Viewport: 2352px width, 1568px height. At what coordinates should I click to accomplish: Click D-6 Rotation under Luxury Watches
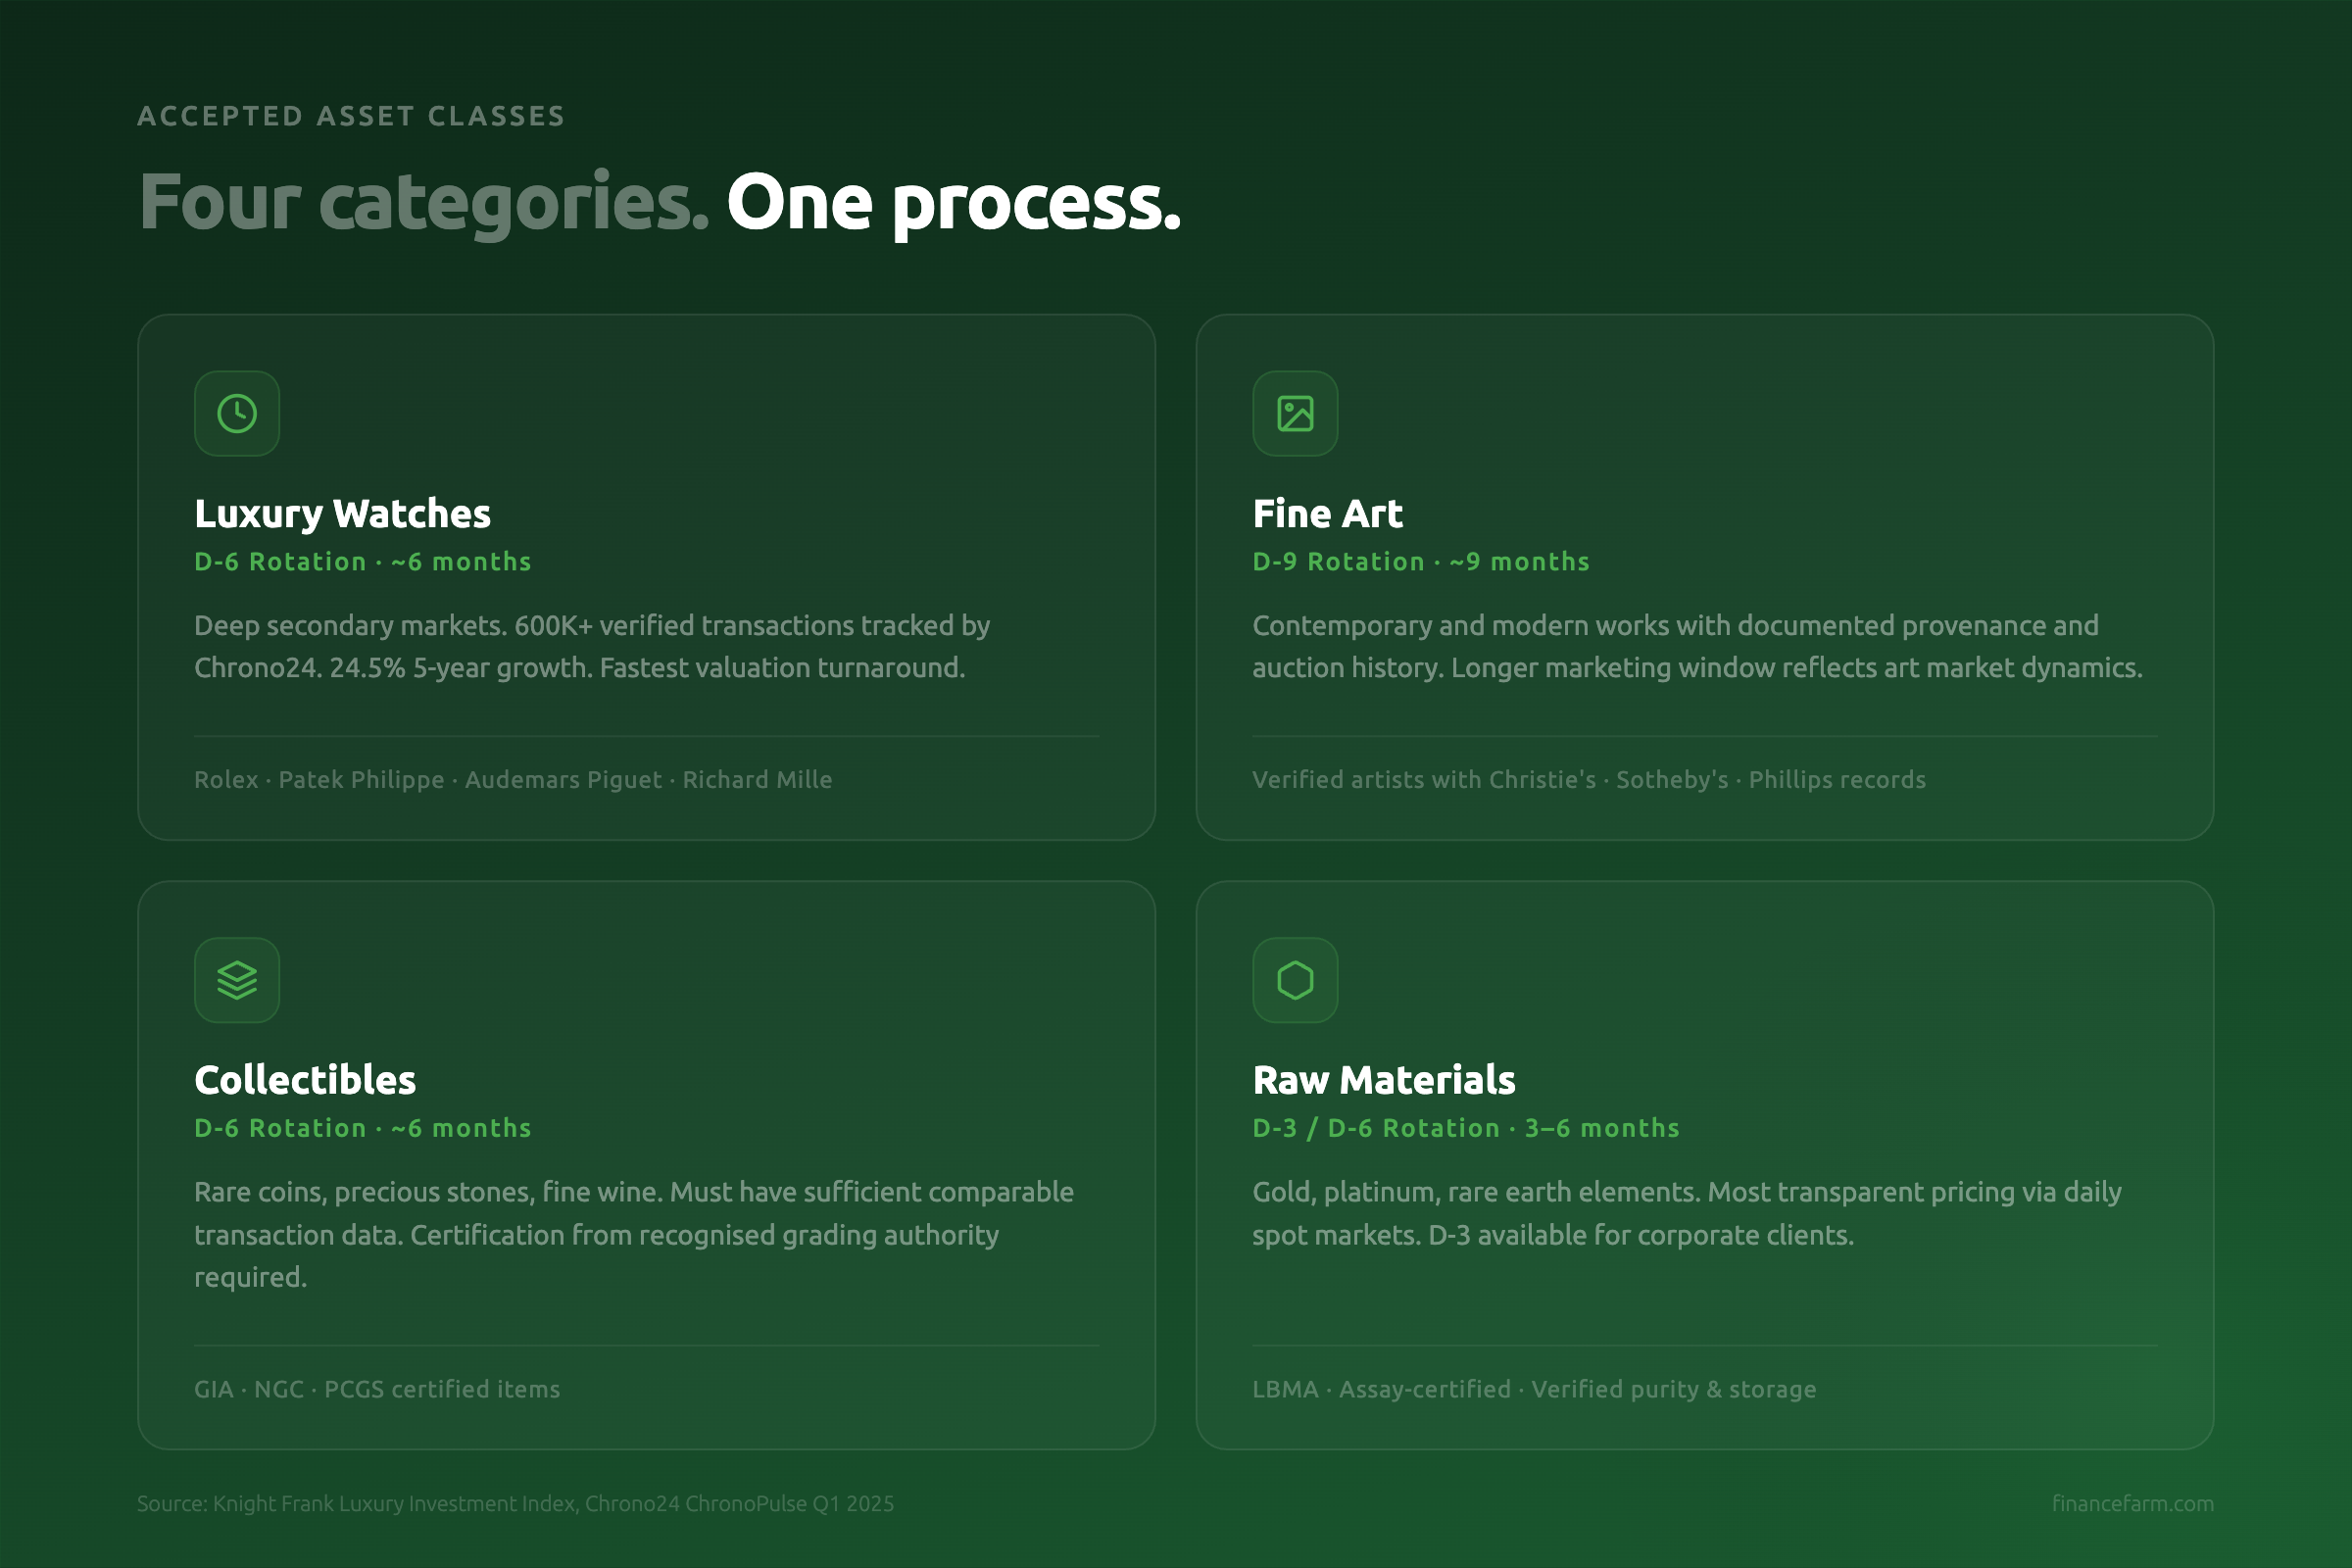[362, 562]
